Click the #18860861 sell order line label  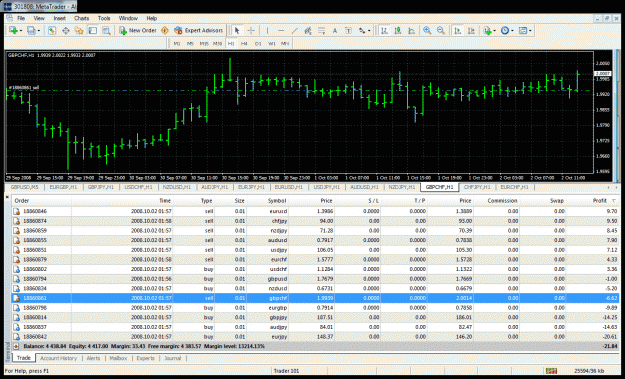pyautogui.click(x=24, y=87)
